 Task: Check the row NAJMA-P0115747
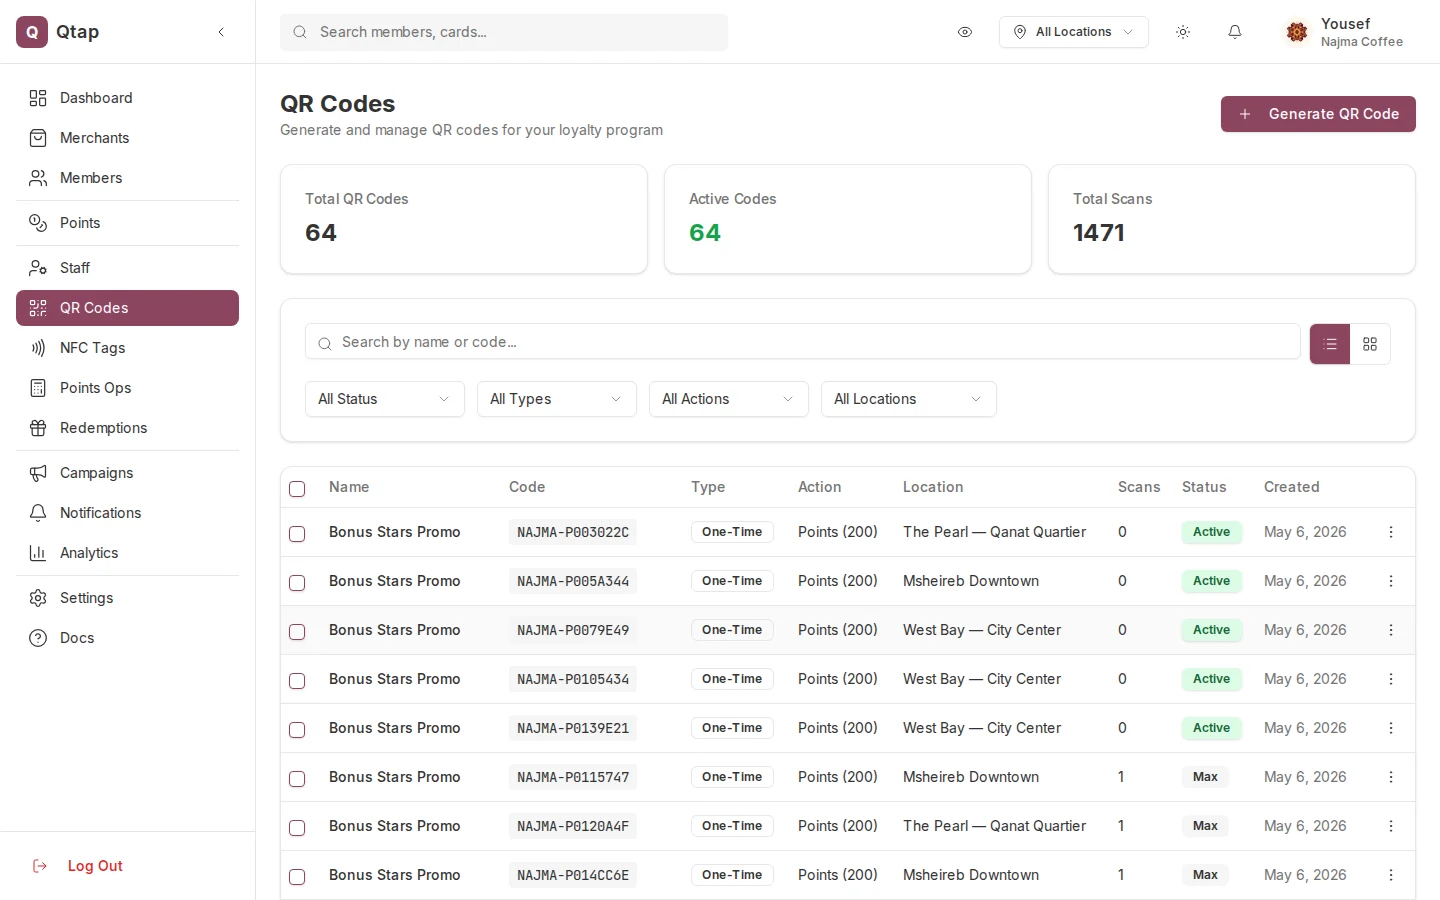[297, 778]
